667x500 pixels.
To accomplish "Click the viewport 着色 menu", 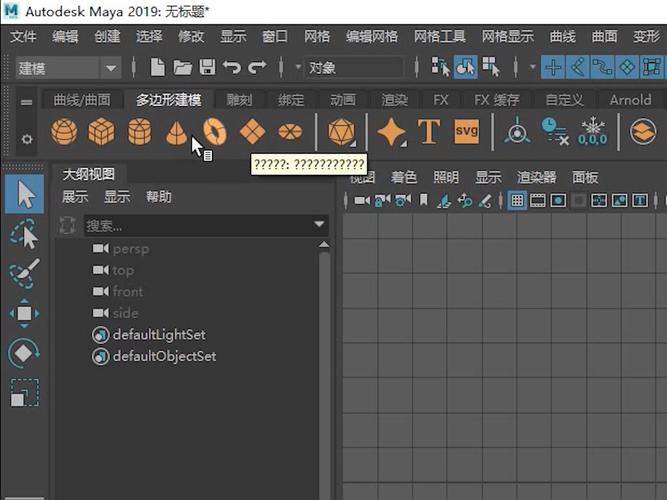I will [404, 178].
